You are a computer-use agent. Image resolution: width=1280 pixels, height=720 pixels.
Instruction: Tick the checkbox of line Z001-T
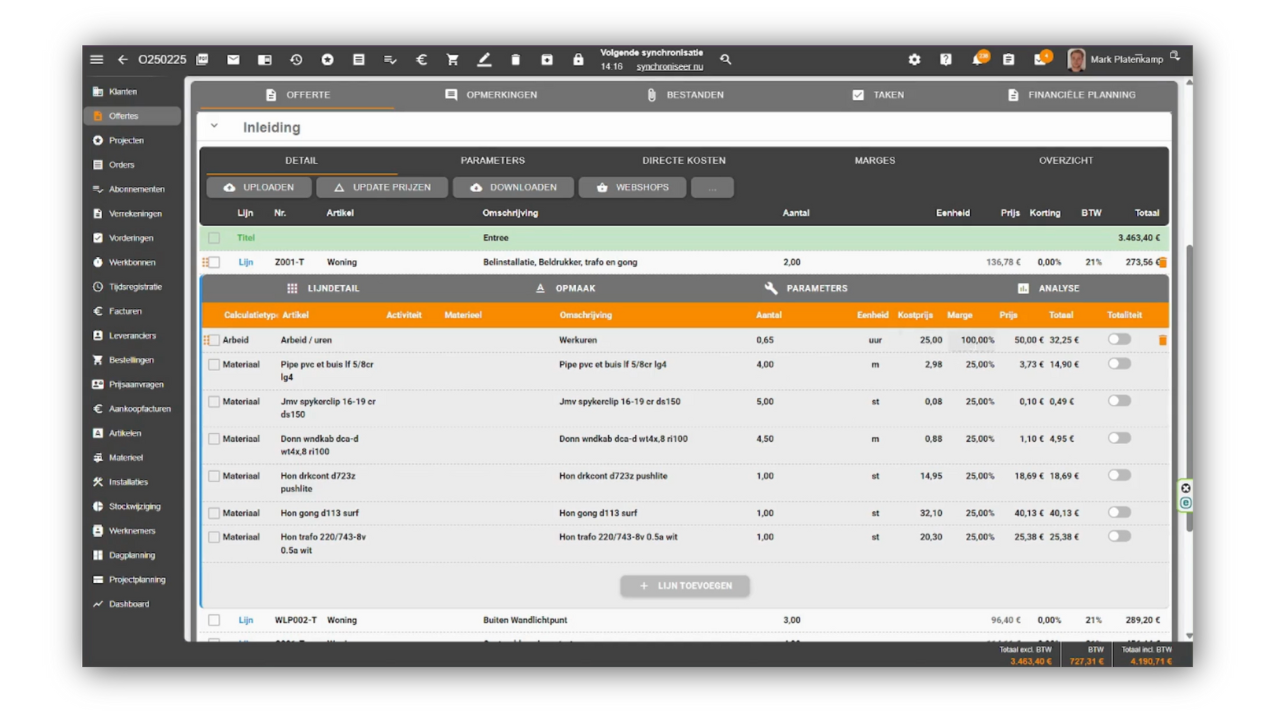(214, 262)
